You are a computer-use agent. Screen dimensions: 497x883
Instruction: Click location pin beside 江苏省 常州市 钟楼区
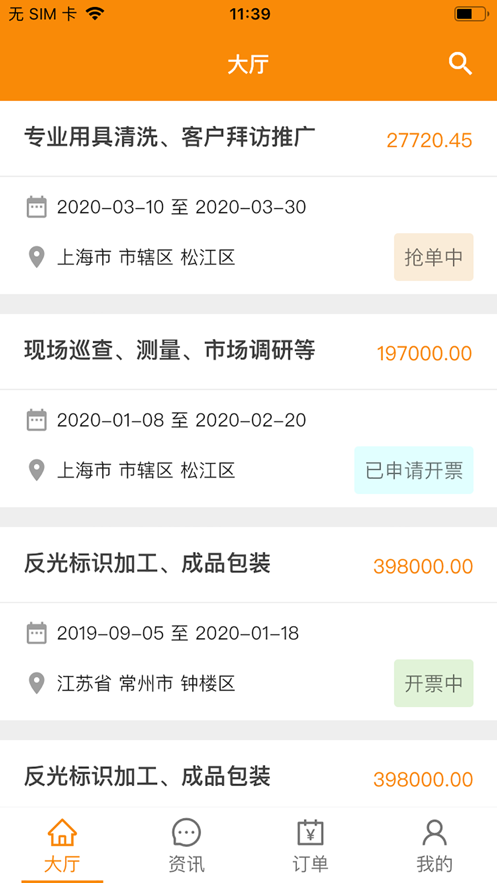(x=37, y=684)
